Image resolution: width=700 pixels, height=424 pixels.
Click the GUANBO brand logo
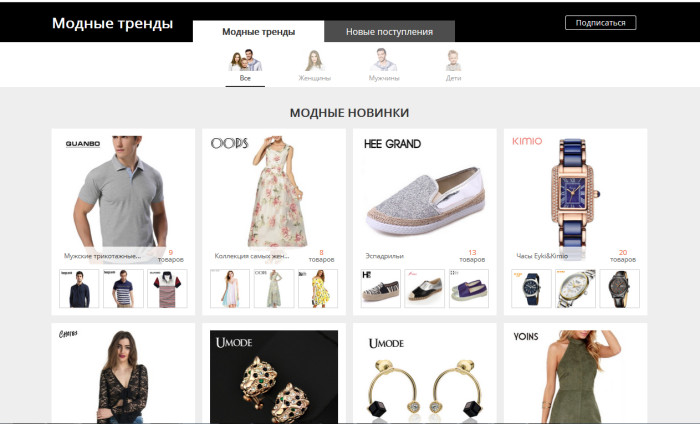click(x=83, y=144)
